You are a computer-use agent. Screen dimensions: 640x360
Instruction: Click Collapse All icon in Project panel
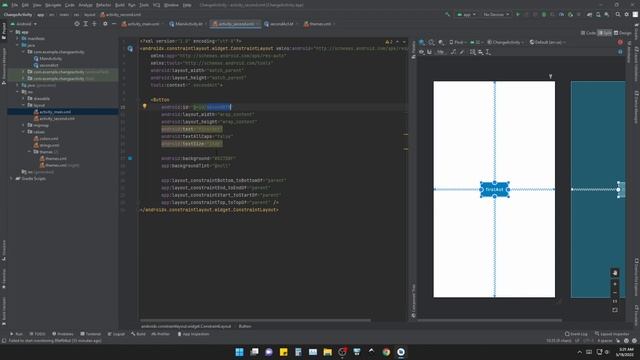coord(94,24)
